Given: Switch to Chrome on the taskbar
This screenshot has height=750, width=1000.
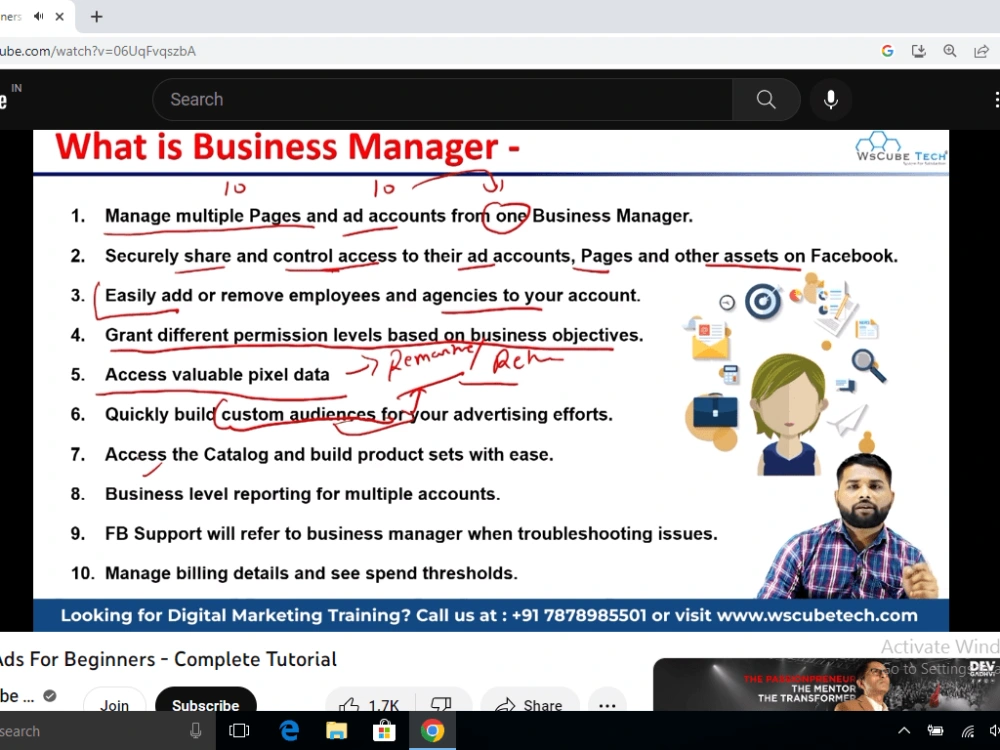Looking at the screenshot, I should click(432, 731).
